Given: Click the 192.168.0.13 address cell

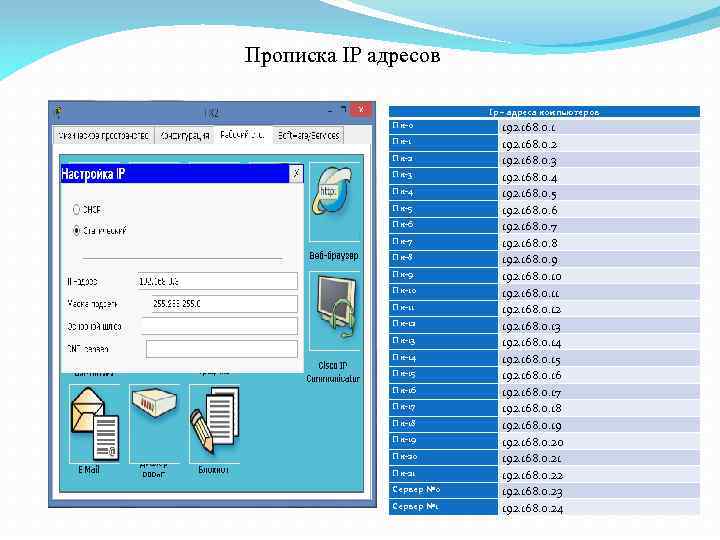Looking at the screenshot, I should pyautogui.click(x=599, y=326).
